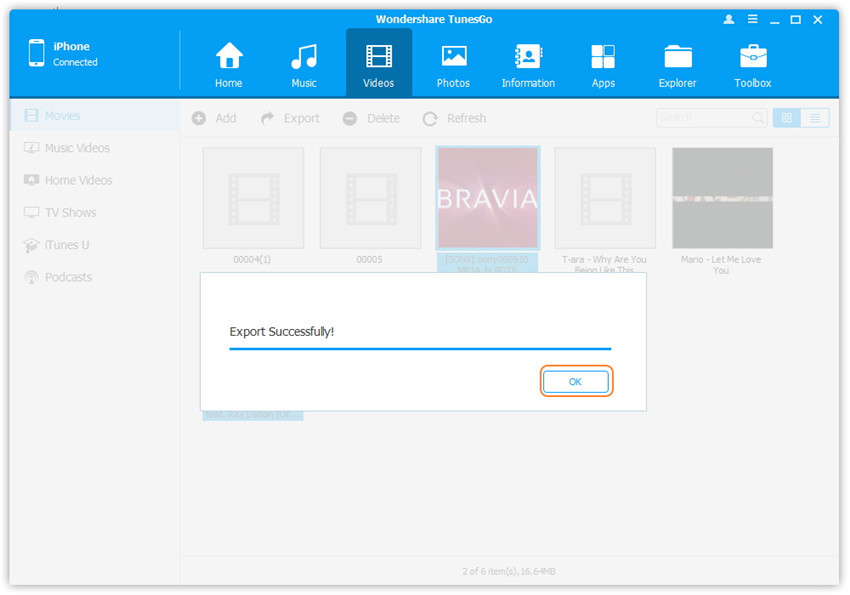Select the Videos tab
850x595 pixels.
(379, 65)
